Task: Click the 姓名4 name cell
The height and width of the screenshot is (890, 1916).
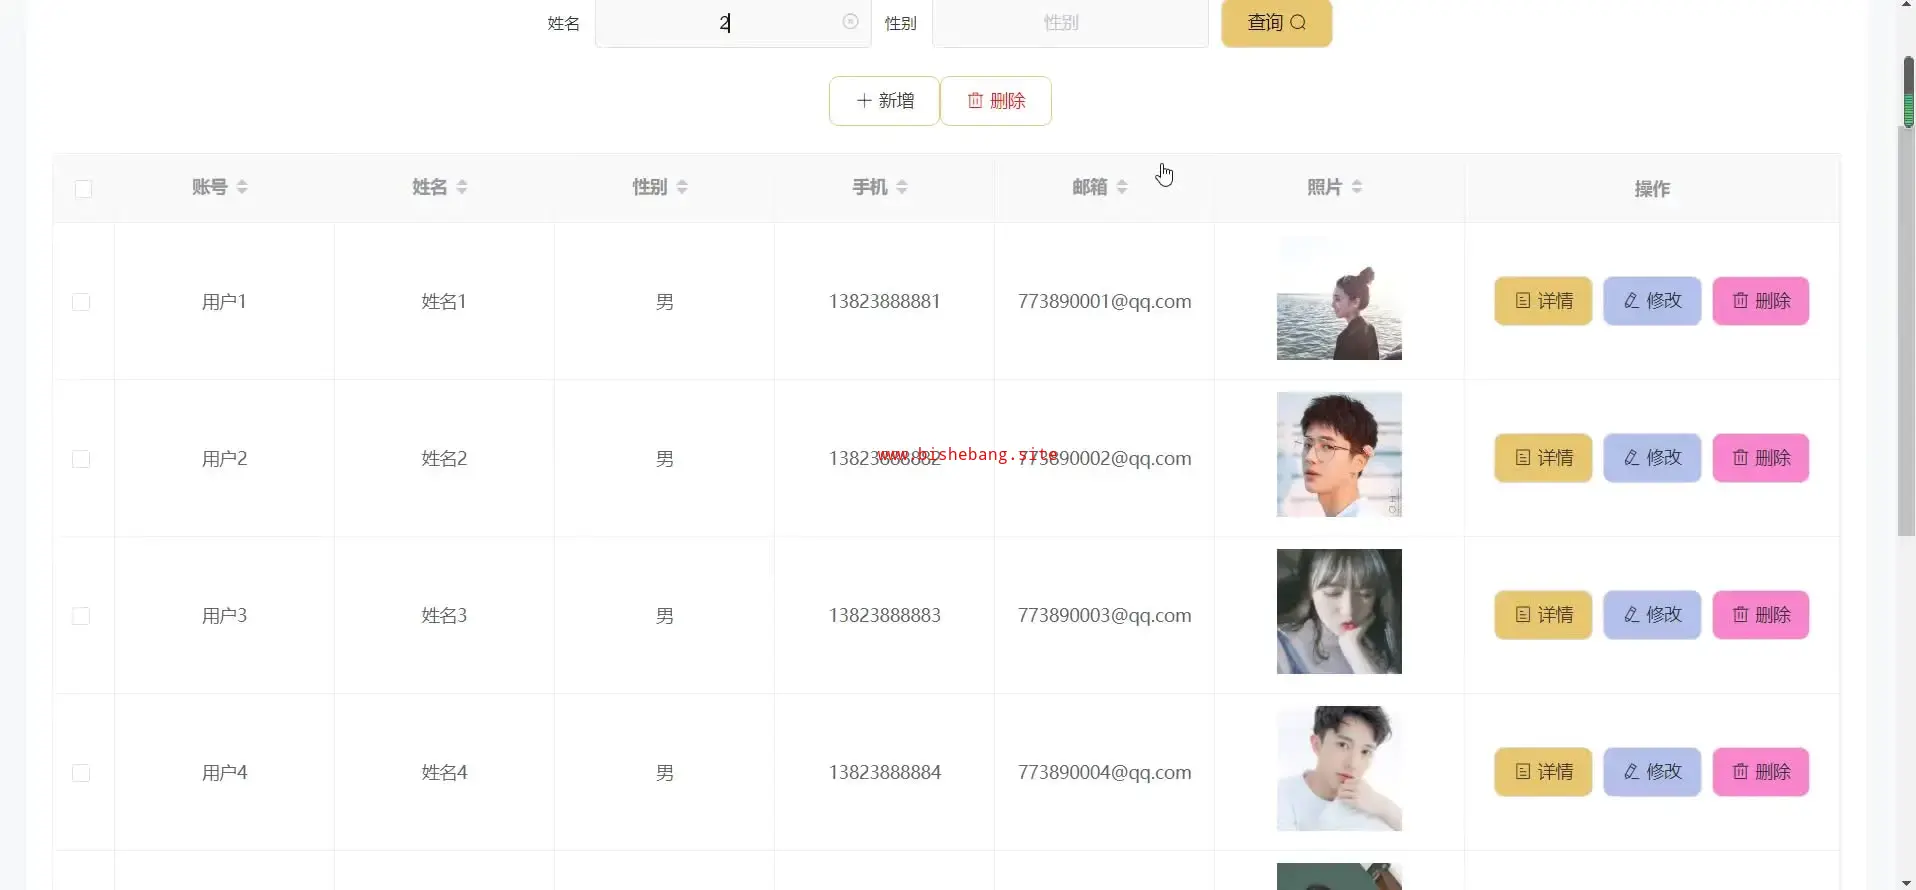Action: click(444, 773)
